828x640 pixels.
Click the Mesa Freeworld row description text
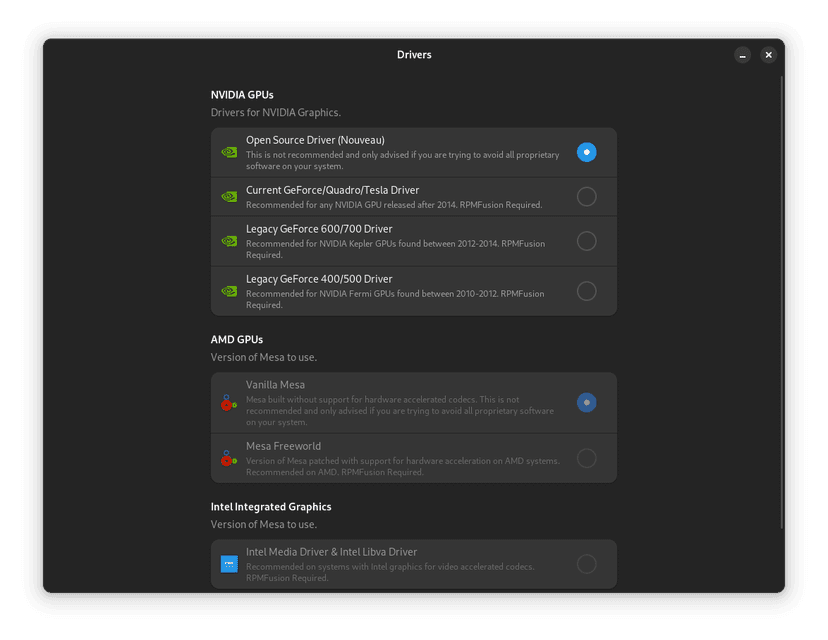[x=403, y=466]
